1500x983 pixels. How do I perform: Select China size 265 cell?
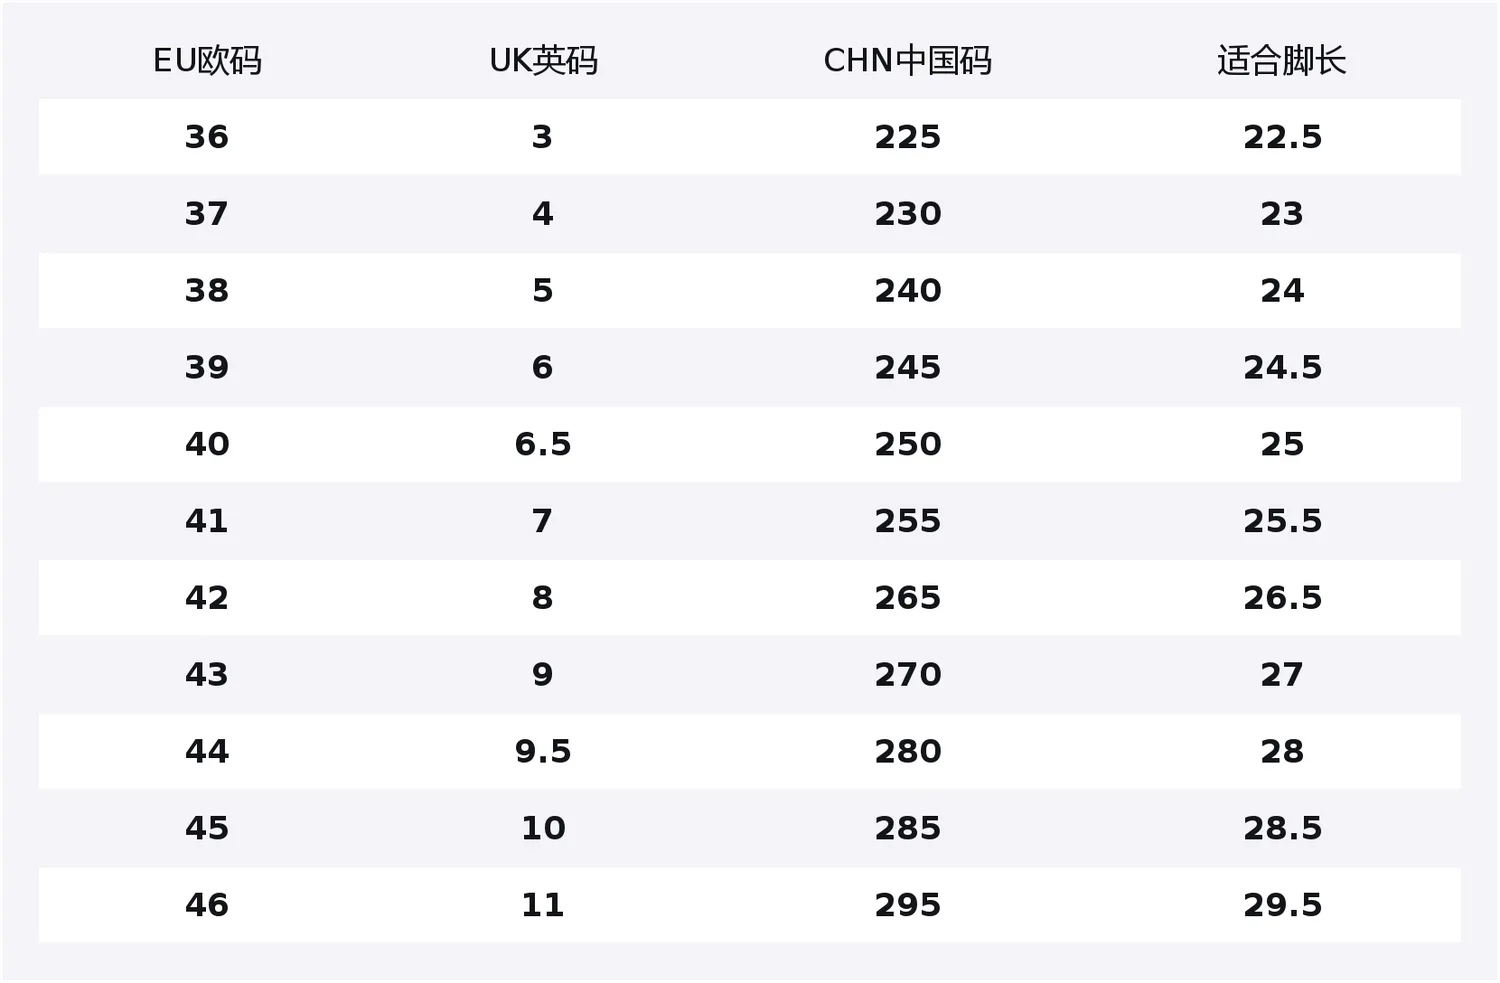(907, 598)
